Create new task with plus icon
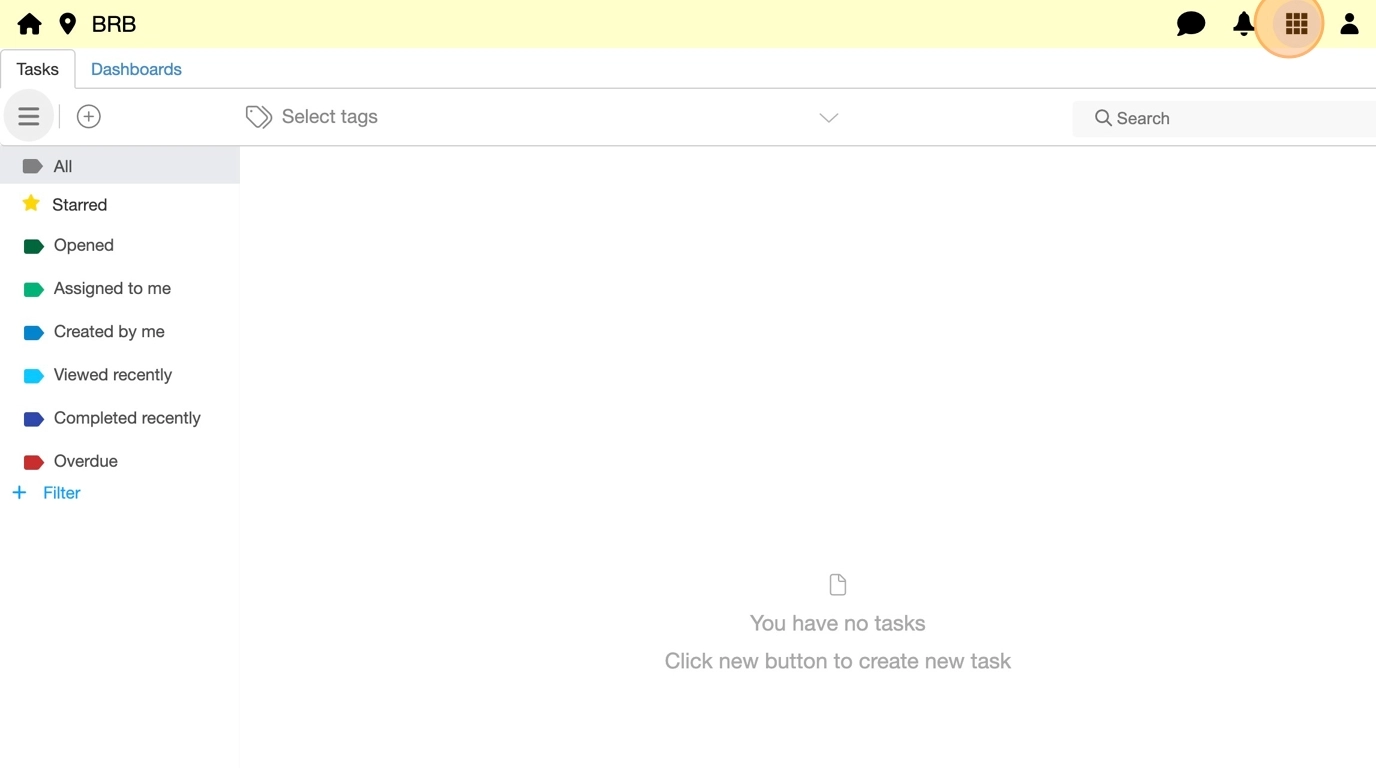This screenshot has height=768, width=1376. pos(89,117)
